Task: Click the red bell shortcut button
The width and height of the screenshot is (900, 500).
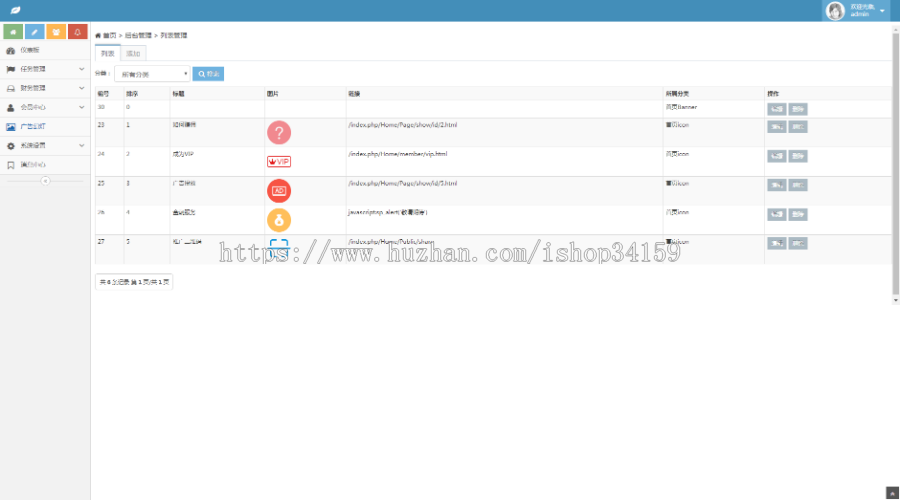Action: (x=77, y=32)
